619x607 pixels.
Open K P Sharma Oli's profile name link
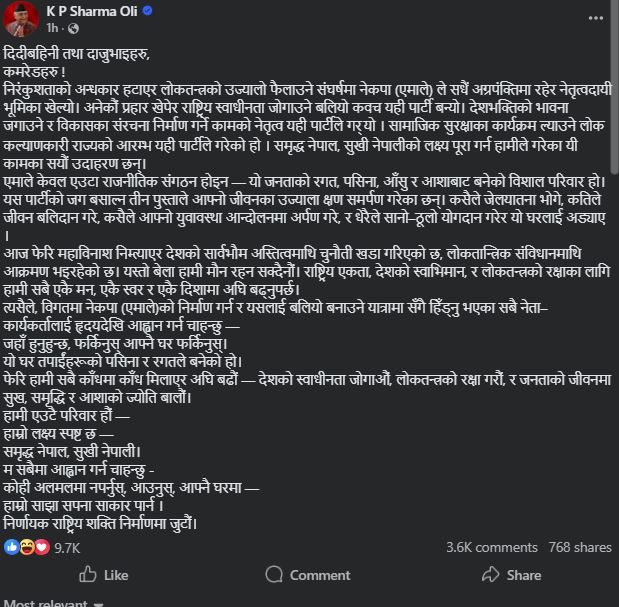click(92, 11)
